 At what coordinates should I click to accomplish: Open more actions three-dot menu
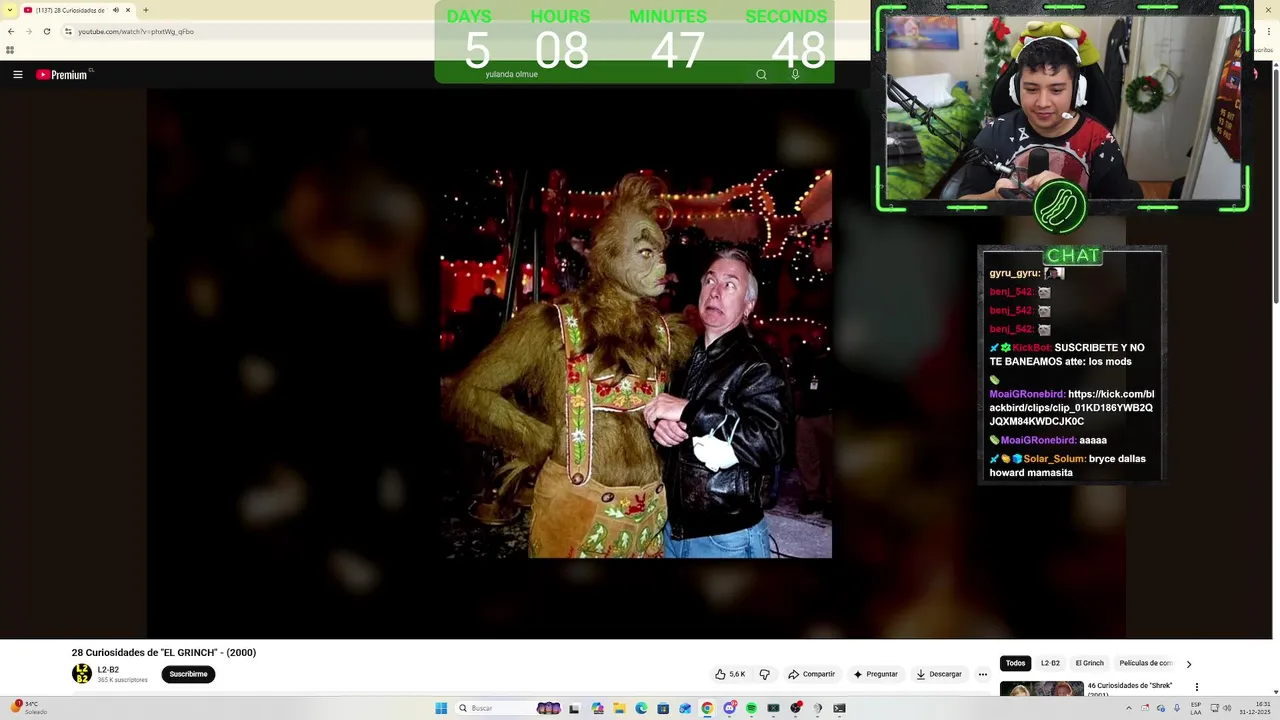click(x=983, y=674)
